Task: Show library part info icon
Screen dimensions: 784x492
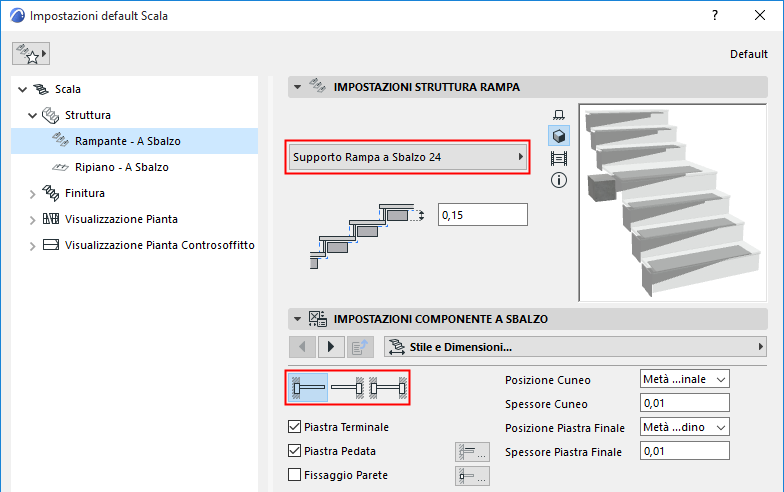Action: click(559, 180)
